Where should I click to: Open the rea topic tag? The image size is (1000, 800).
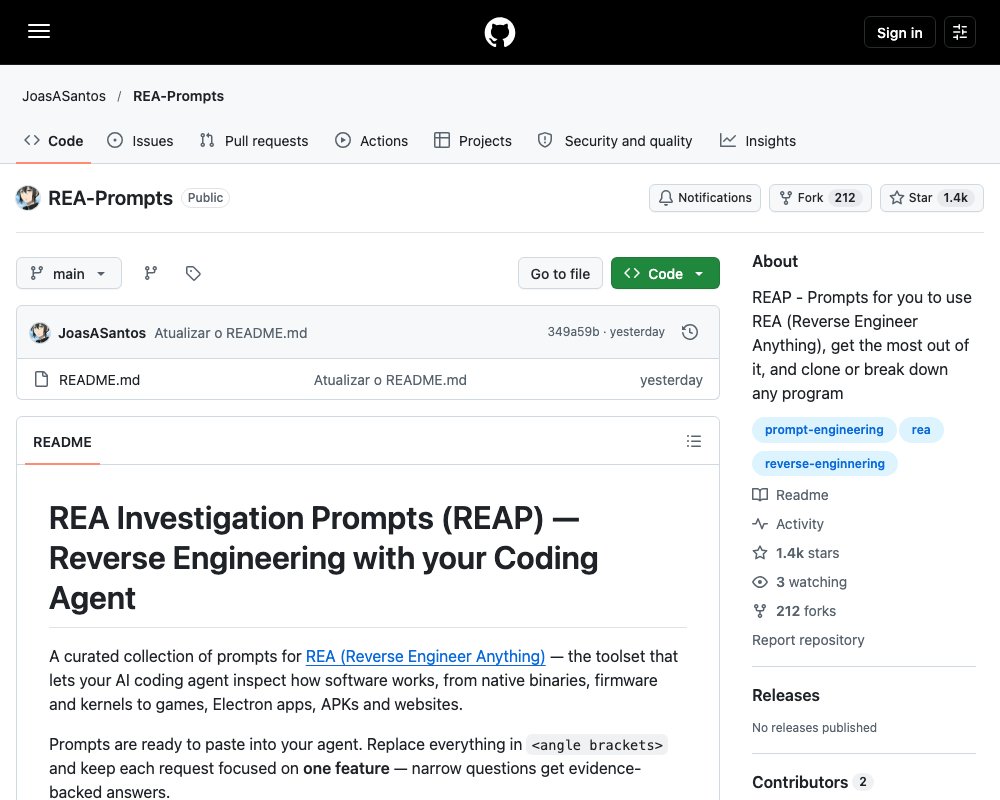(x=921, y=430)
